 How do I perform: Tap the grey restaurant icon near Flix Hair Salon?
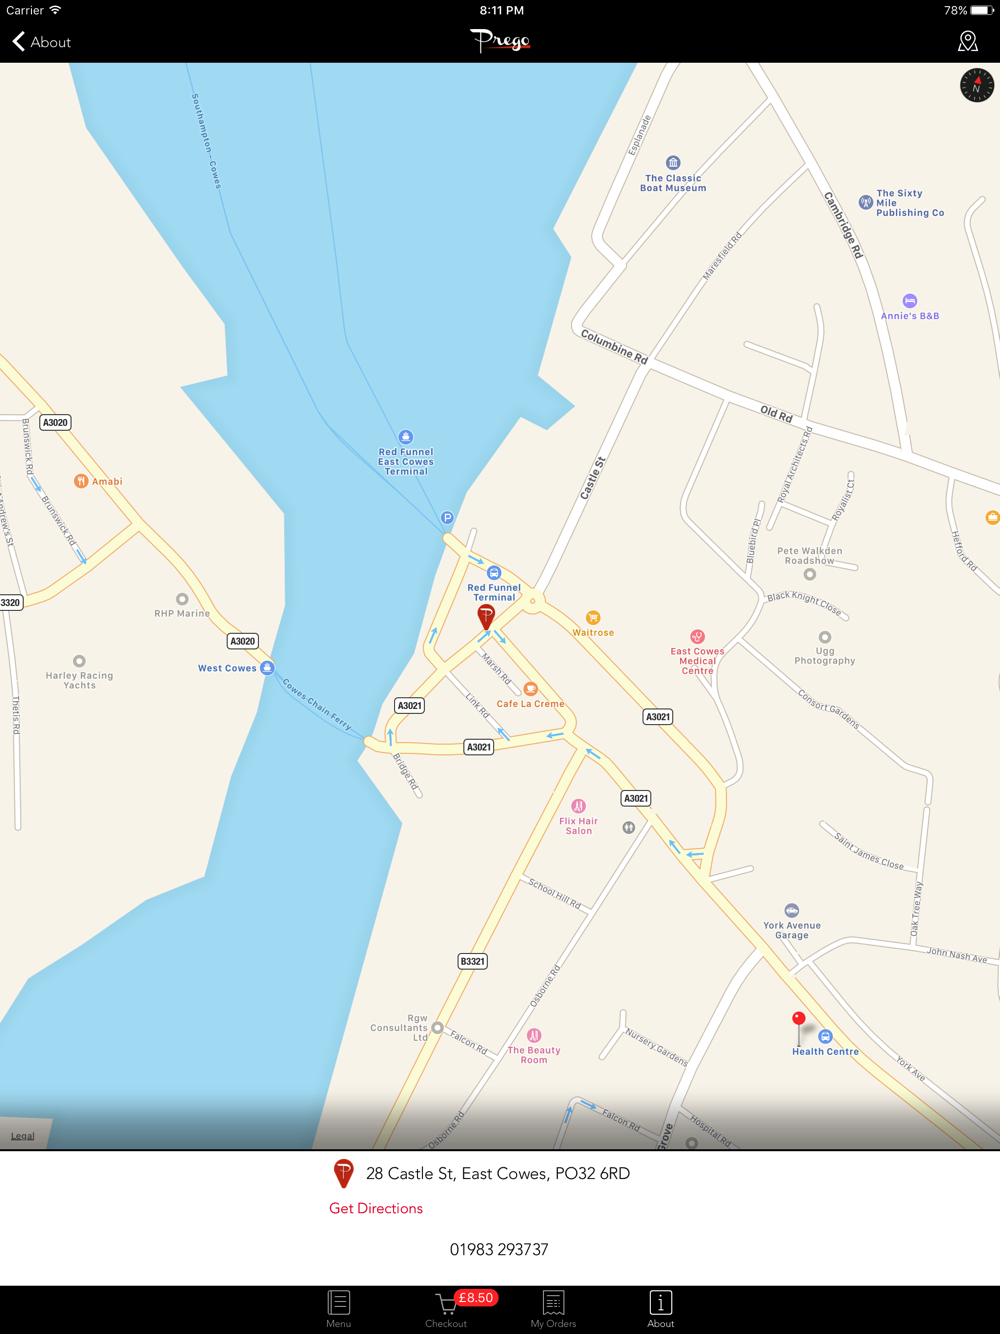click(629, 827)
